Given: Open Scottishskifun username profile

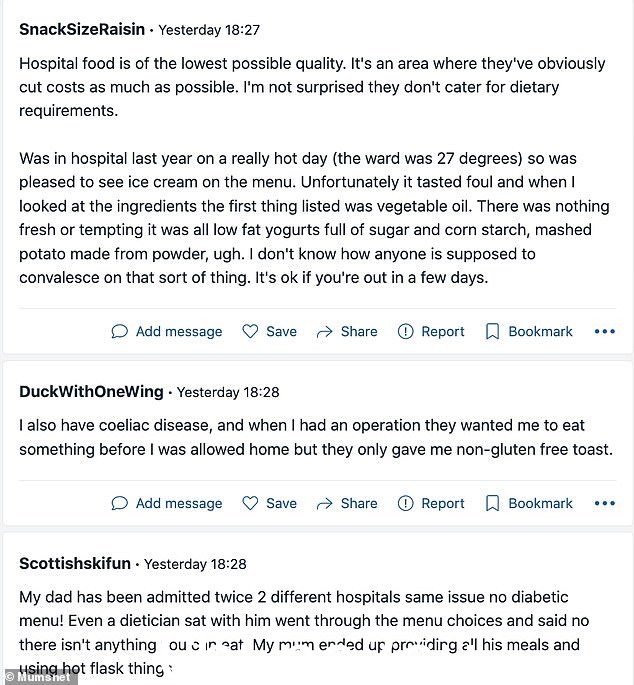Looking at the screenshot, I should click(75, 563).
